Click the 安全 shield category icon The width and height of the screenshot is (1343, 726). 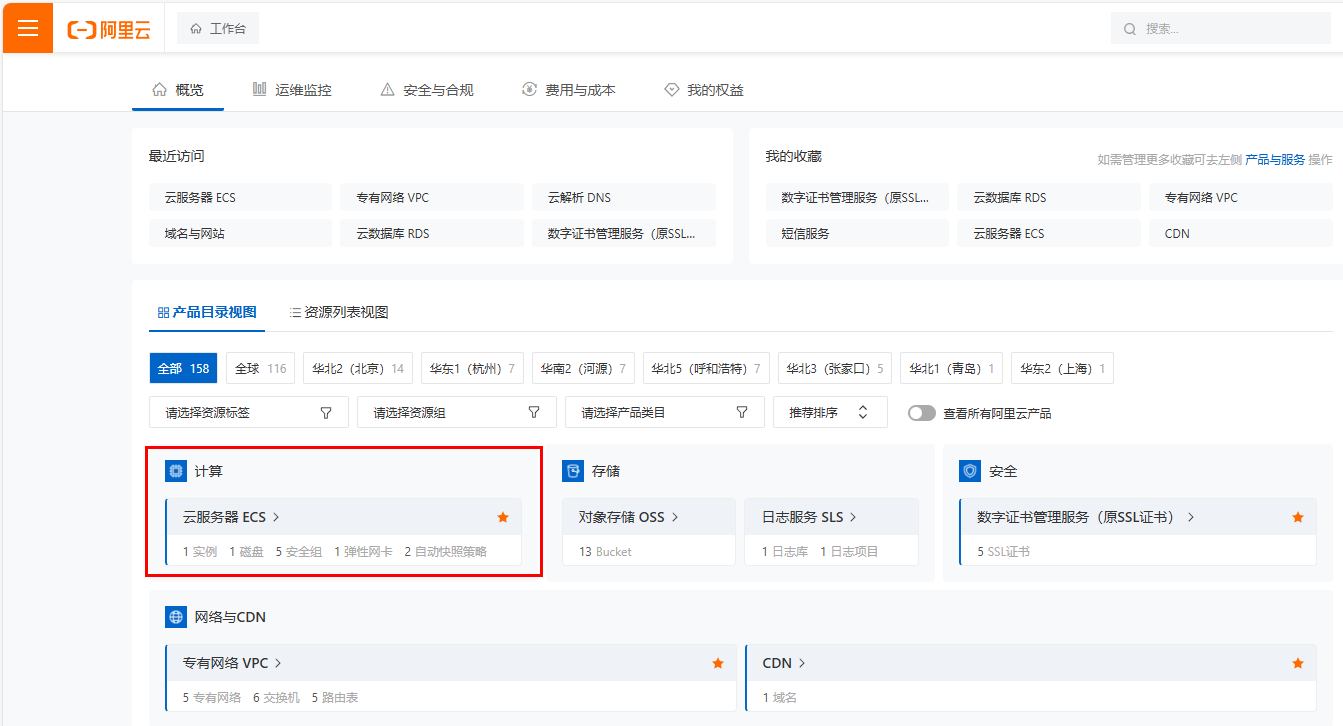[970, 471]
